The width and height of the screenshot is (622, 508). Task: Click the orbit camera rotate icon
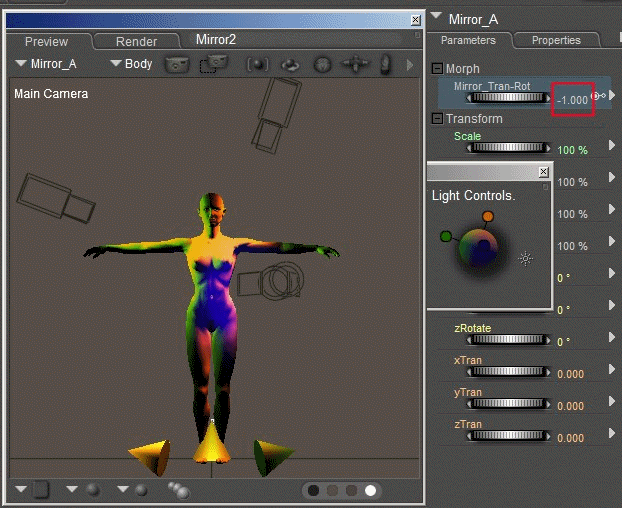[290, 64]
